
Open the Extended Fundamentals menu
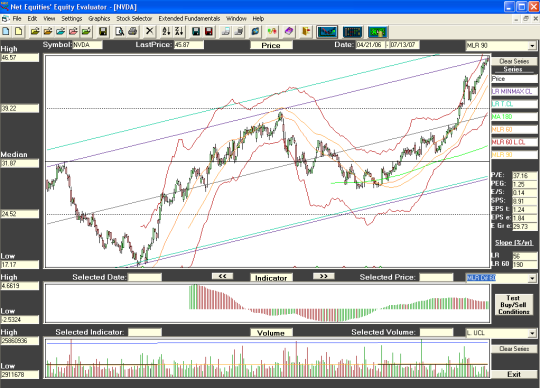(189, 19)
